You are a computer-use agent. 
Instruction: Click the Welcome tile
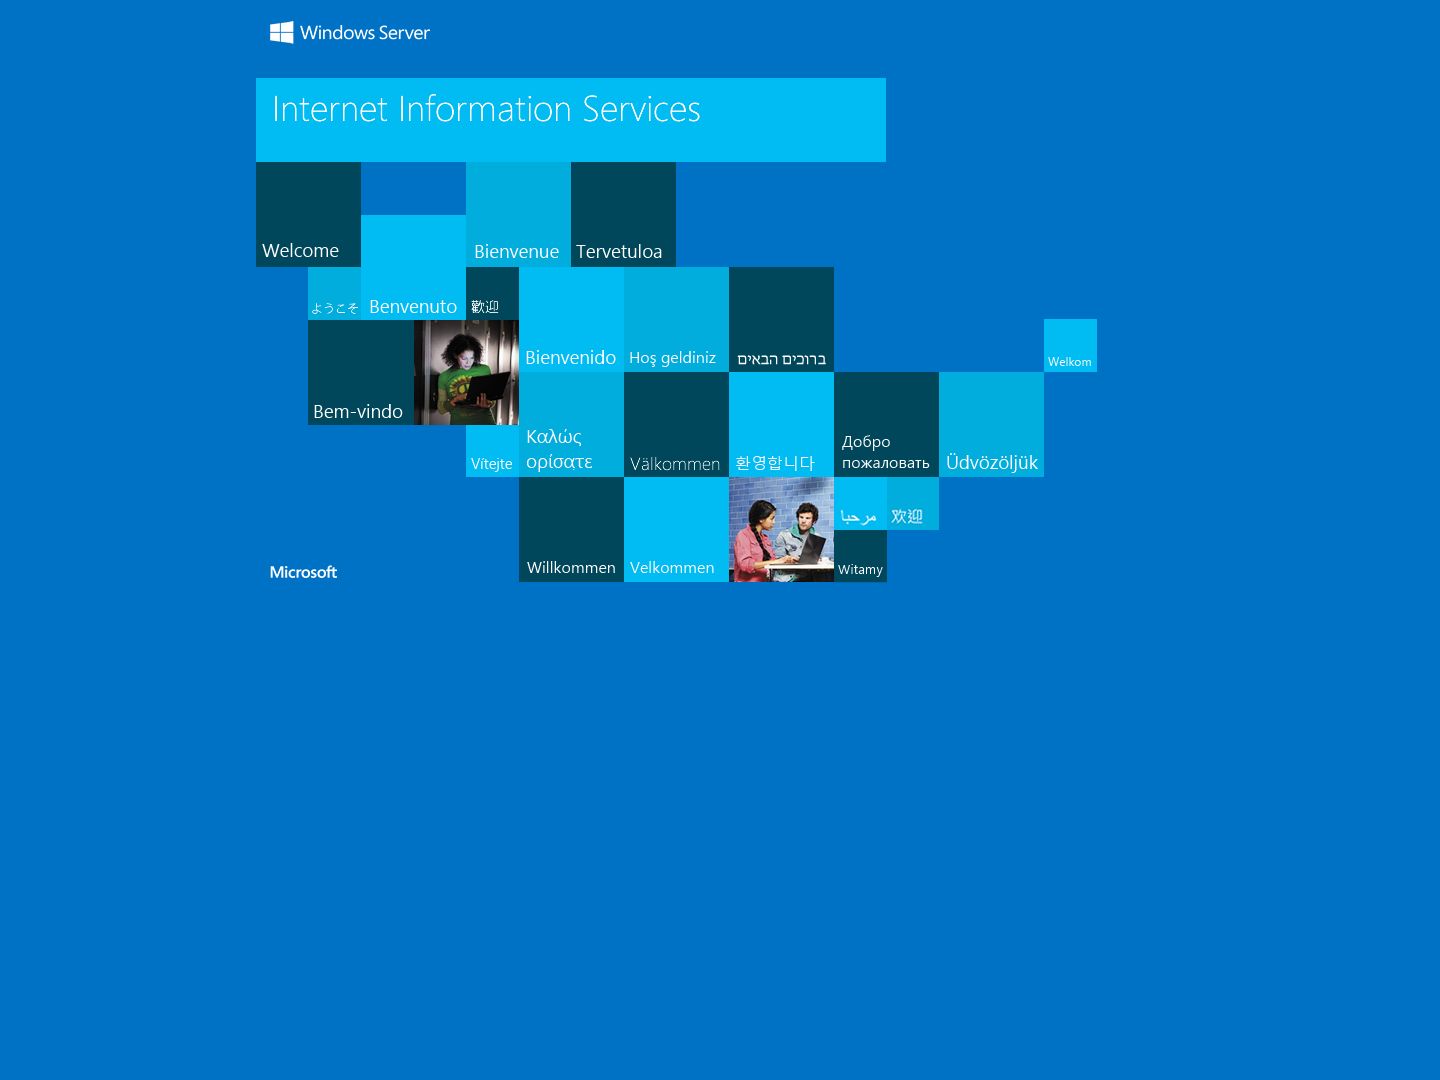[308, 214]
